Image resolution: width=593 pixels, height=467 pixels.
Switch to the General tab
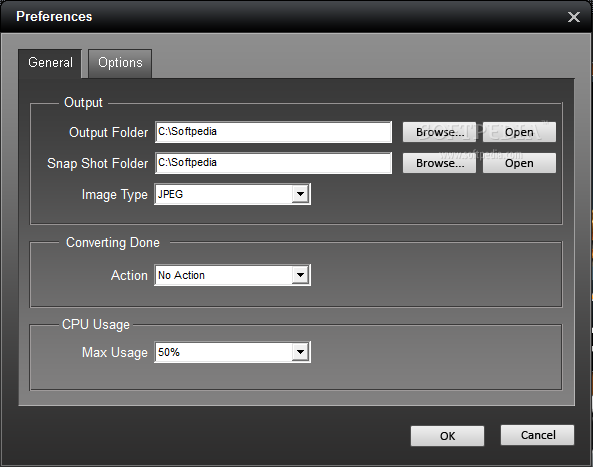click(50, 63)
